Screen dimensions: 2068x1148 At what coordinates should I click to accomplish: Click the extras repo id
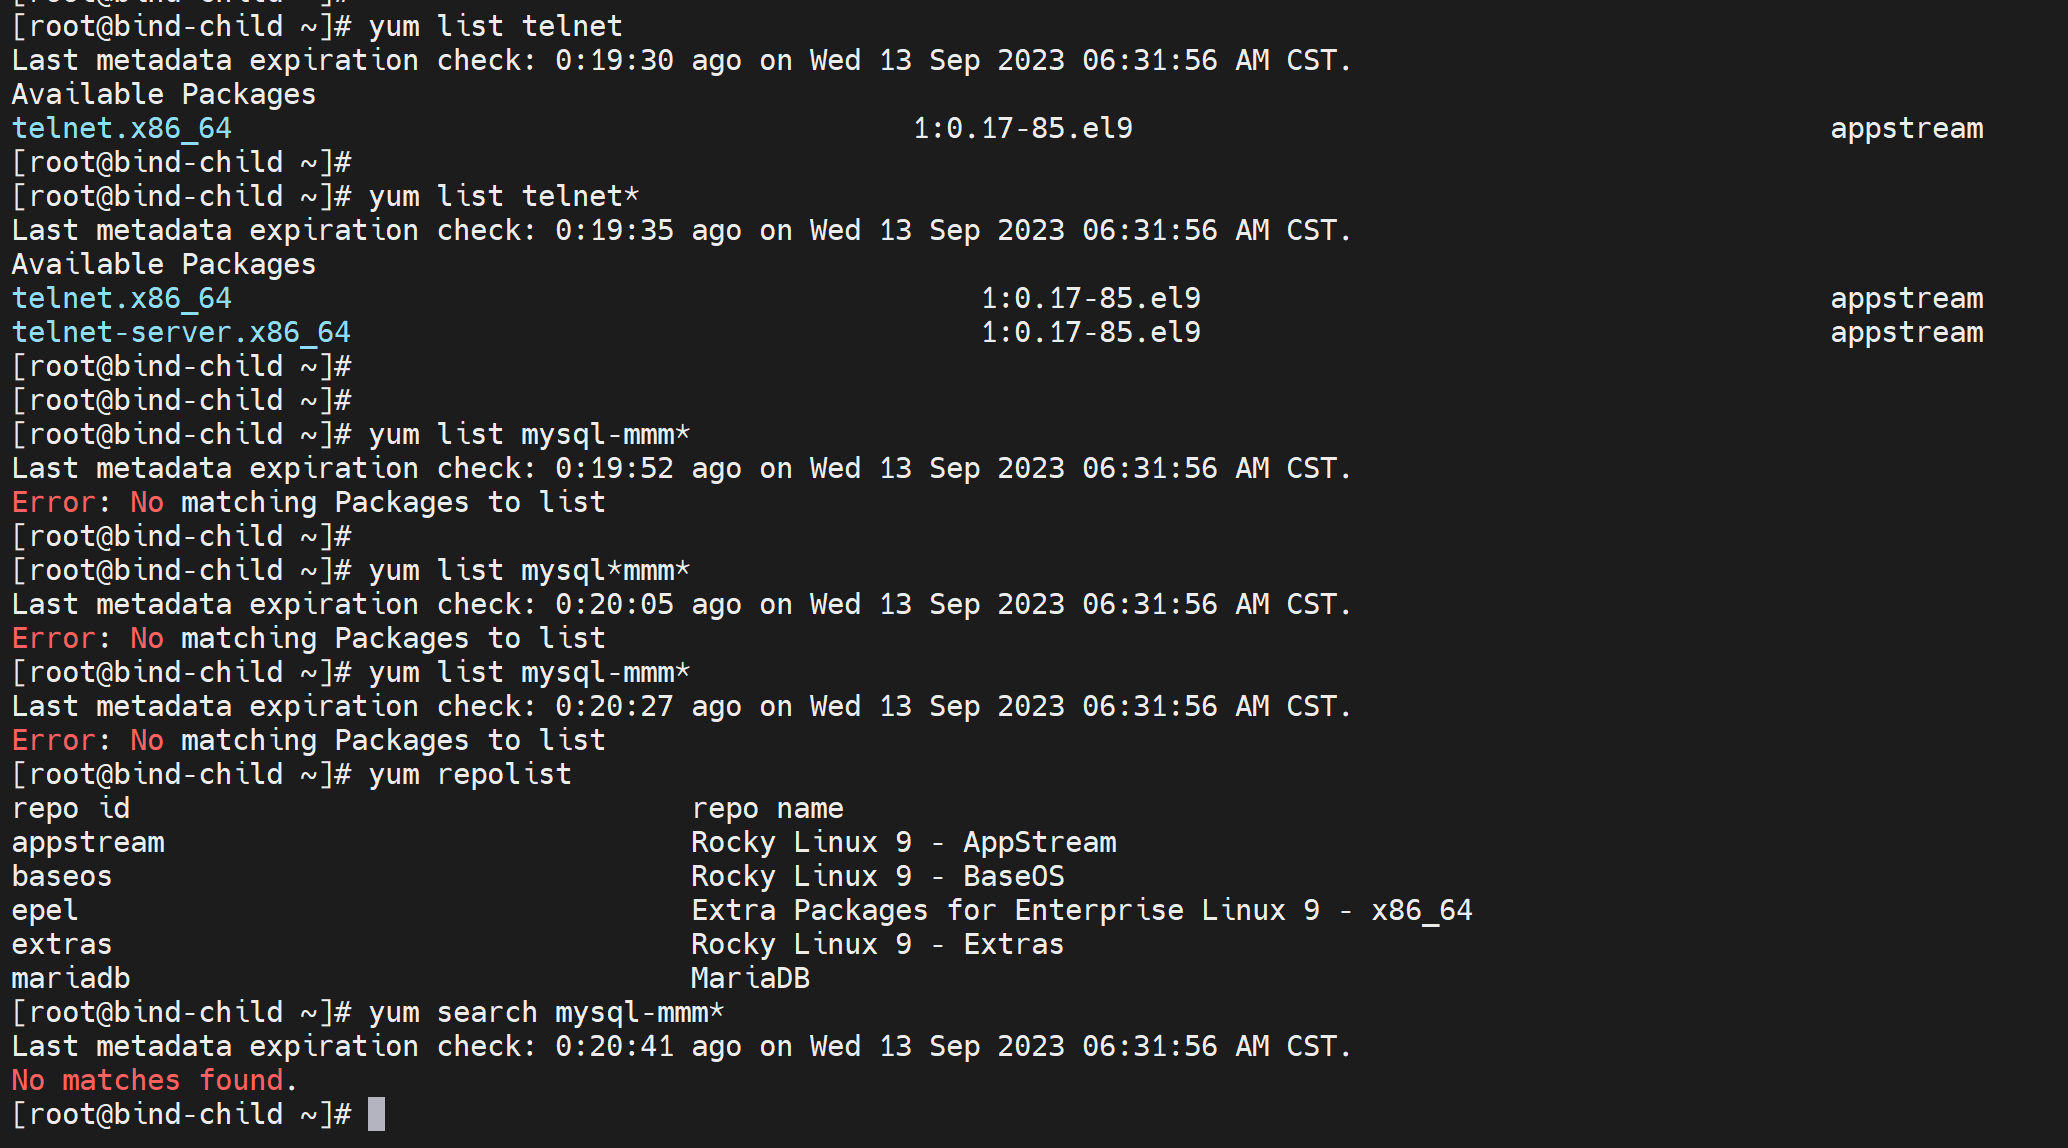(62, 944)
